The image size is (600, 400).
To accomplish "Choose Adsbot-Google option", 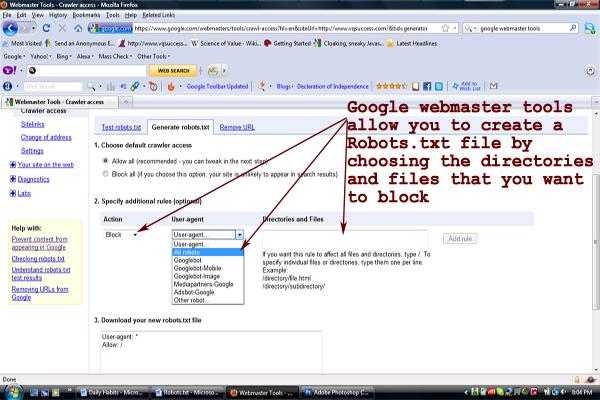I will (207, 292).
